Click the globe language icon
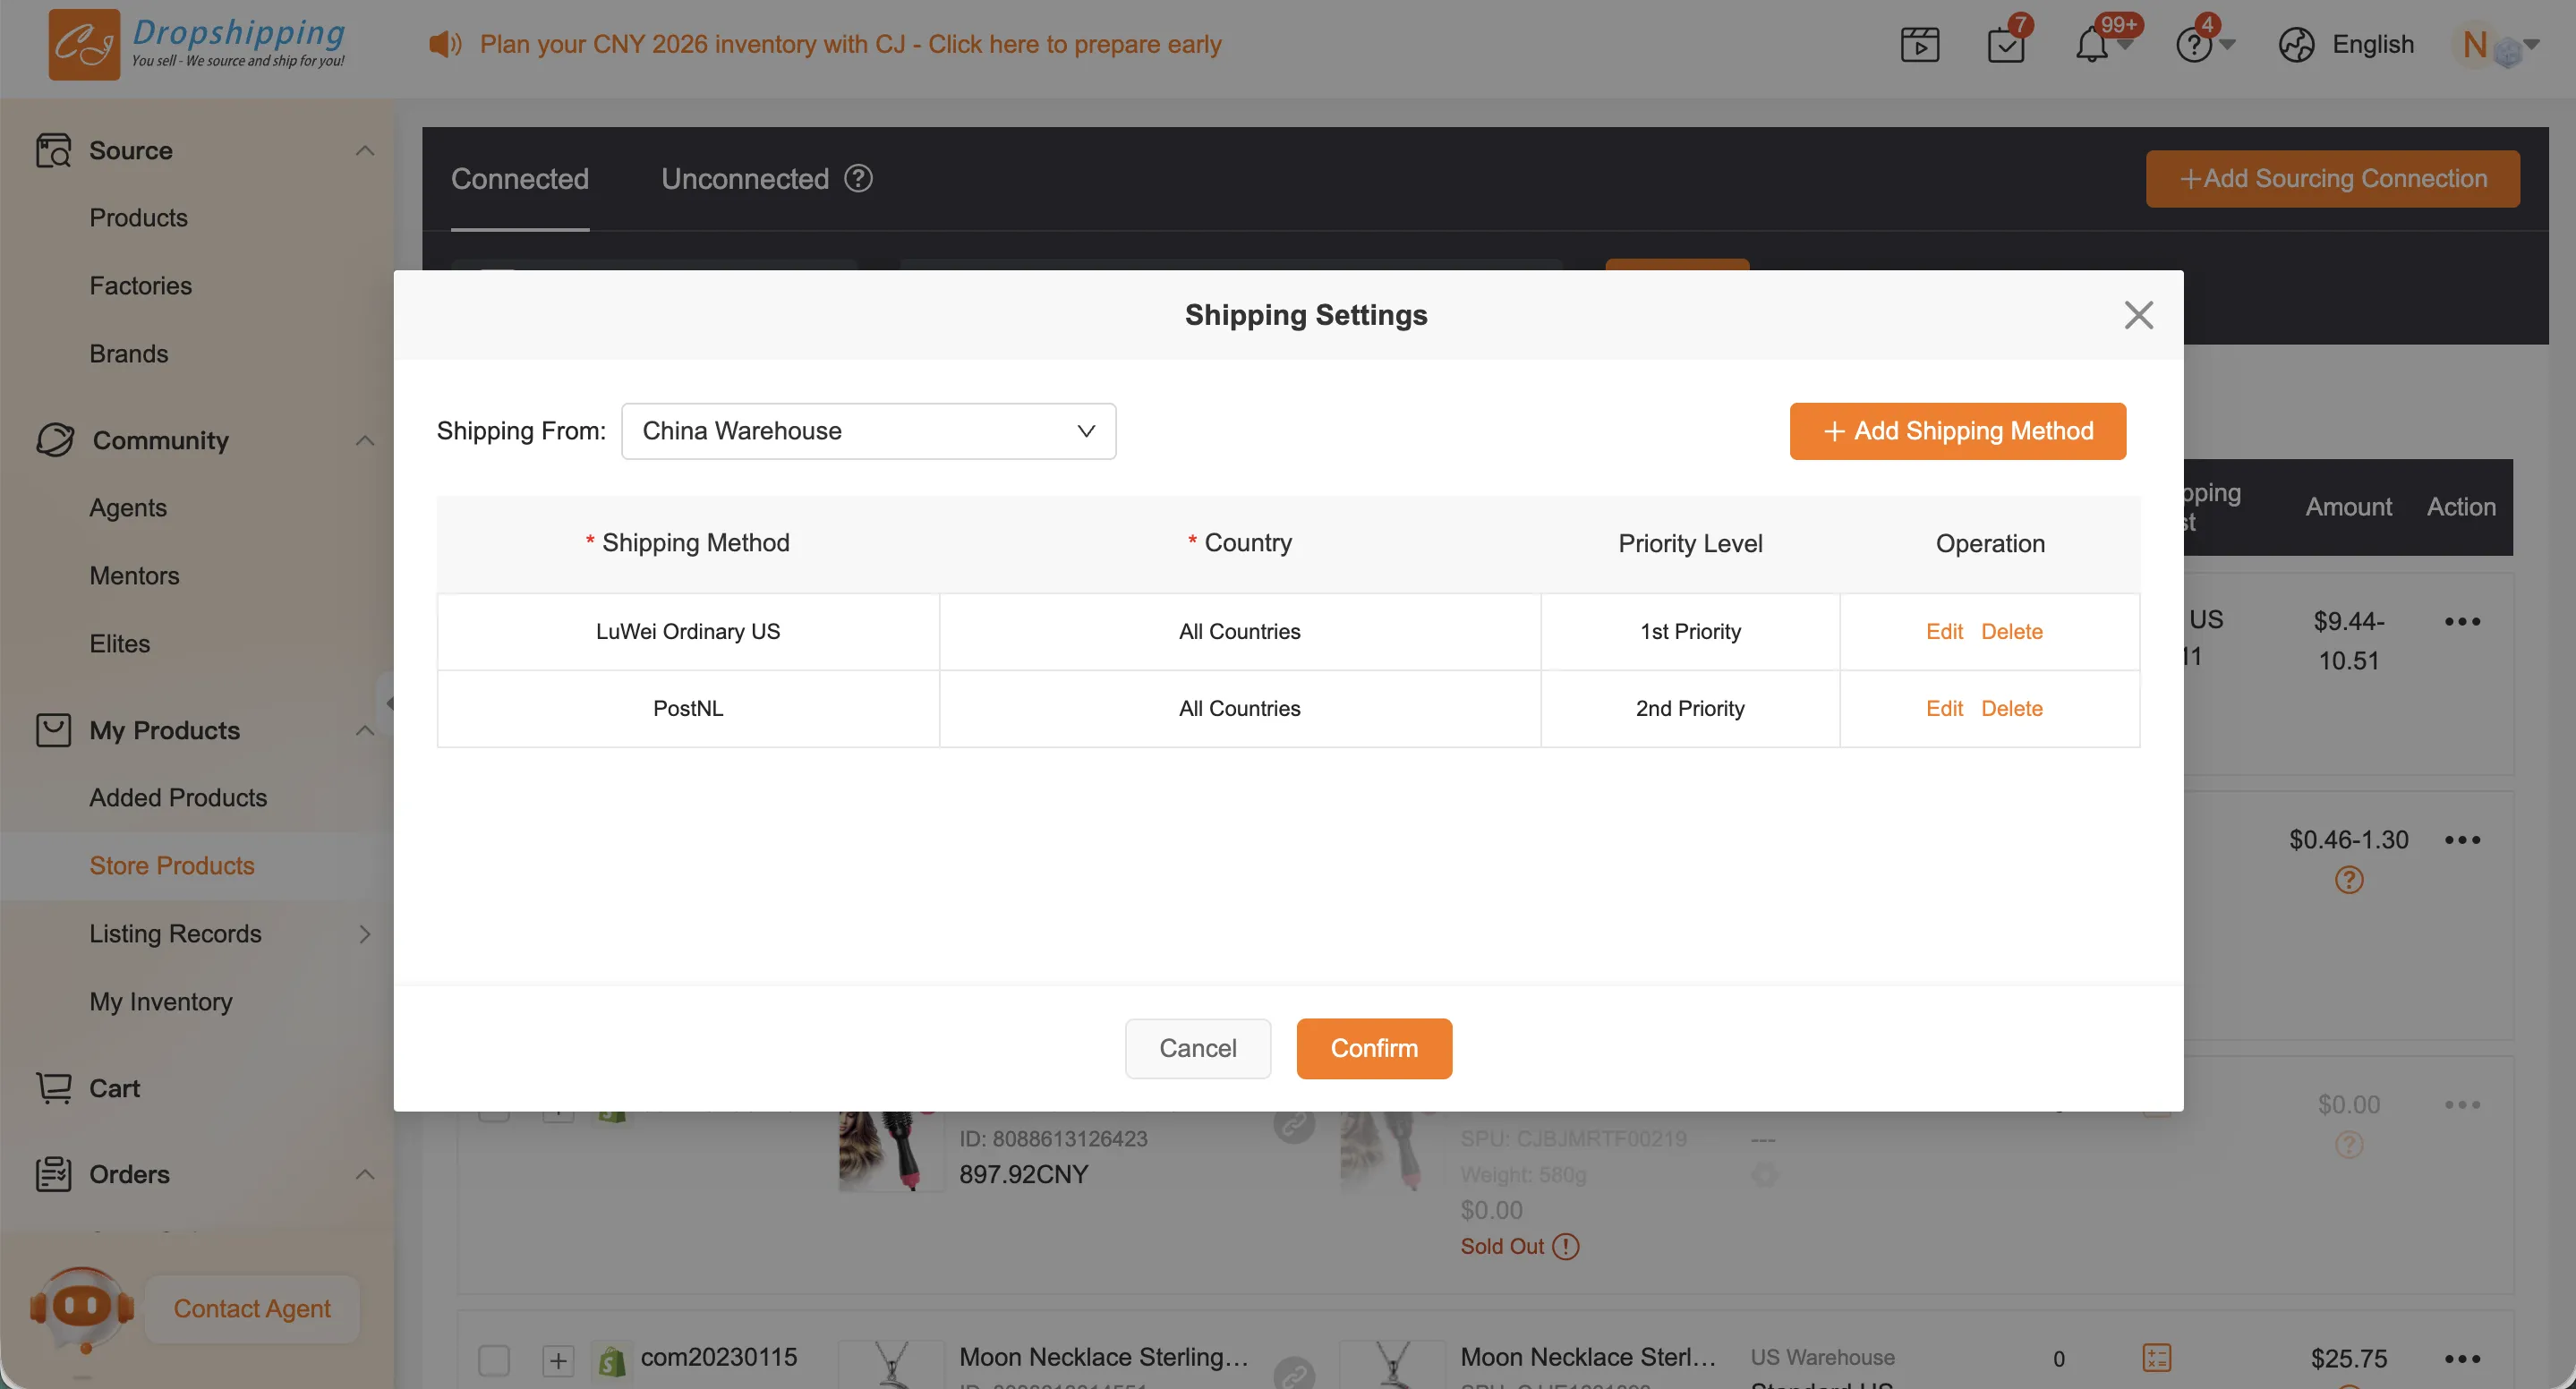This screenshot has height=1389, width=2576. click(2296, 45)
